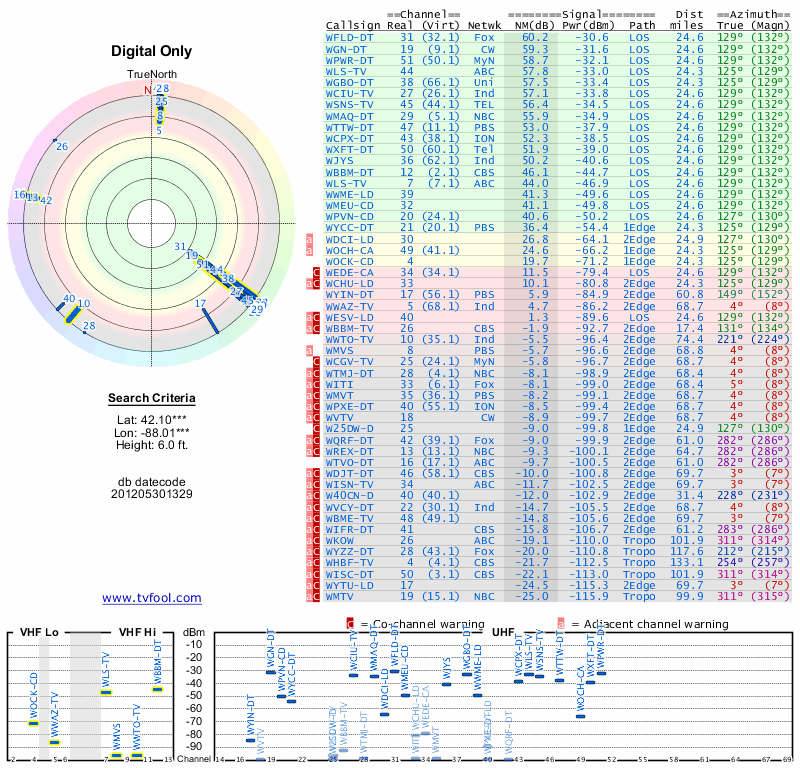Click channel 26 marker label on the radar
Viewport: 800px width, 768px height.
click(62, 147)
